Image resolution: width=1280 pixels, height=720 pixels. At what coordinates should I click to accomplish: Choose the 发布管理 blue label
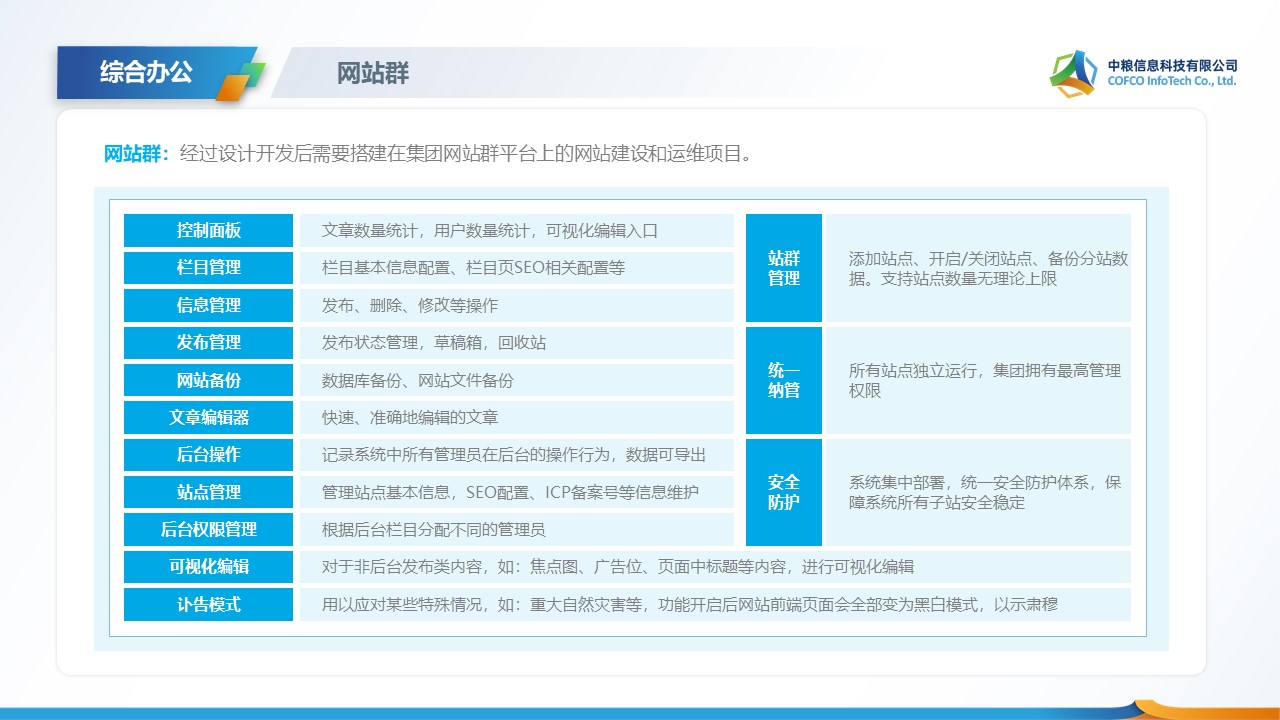pos(208,342)
